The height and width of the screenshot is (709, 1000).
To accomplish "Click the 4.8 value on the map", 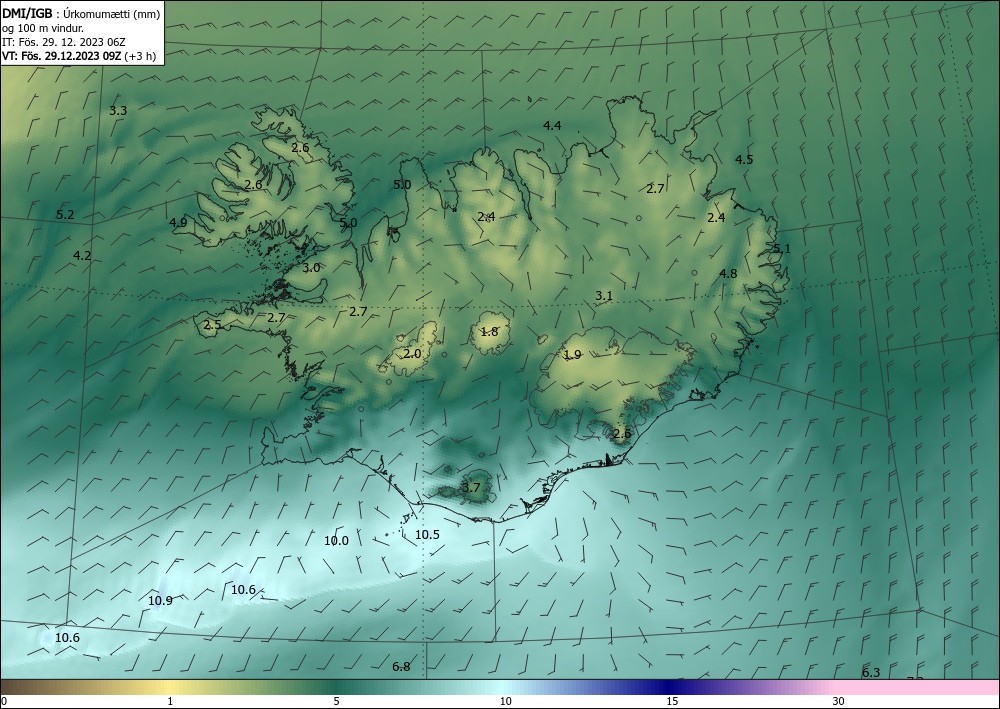I will click(x=728, y=274).
